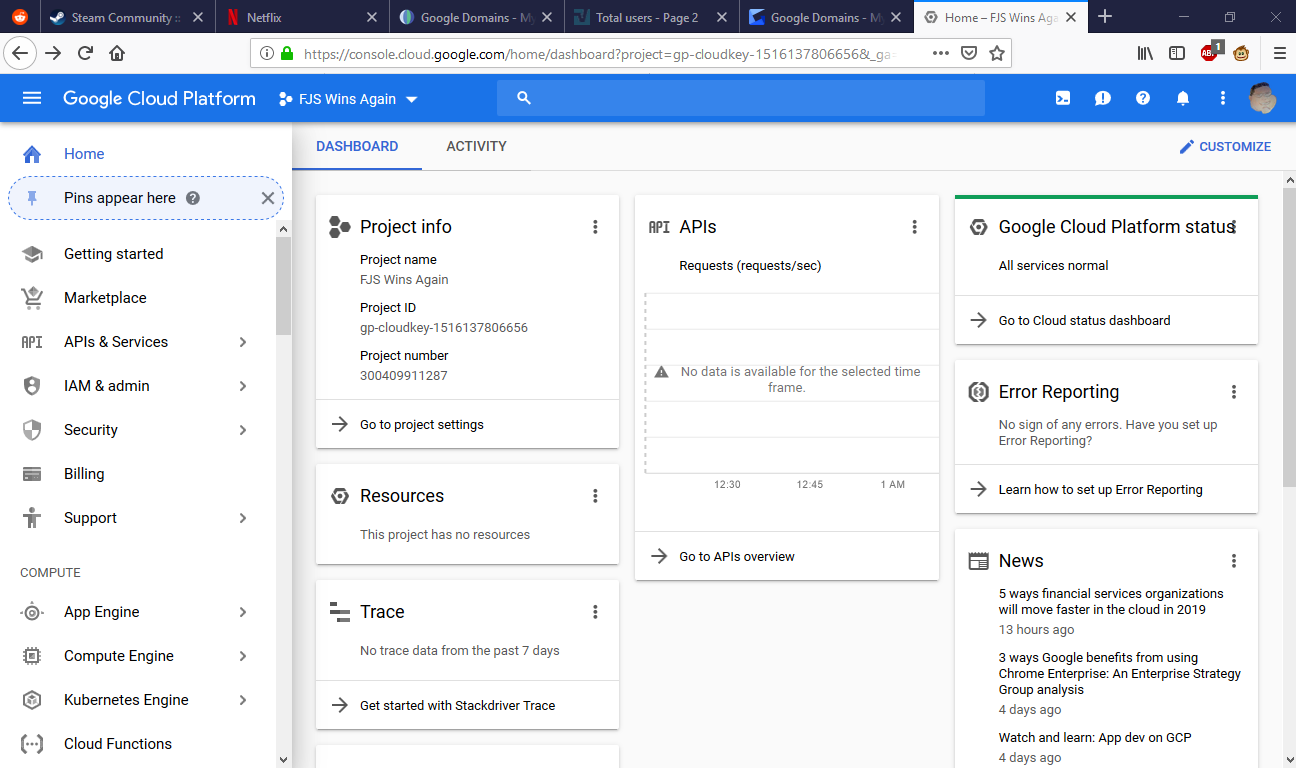Expand Kubernetes Engine submenu arrow
The height and width of the screenshot is (768, 1296).
point(243,700)
